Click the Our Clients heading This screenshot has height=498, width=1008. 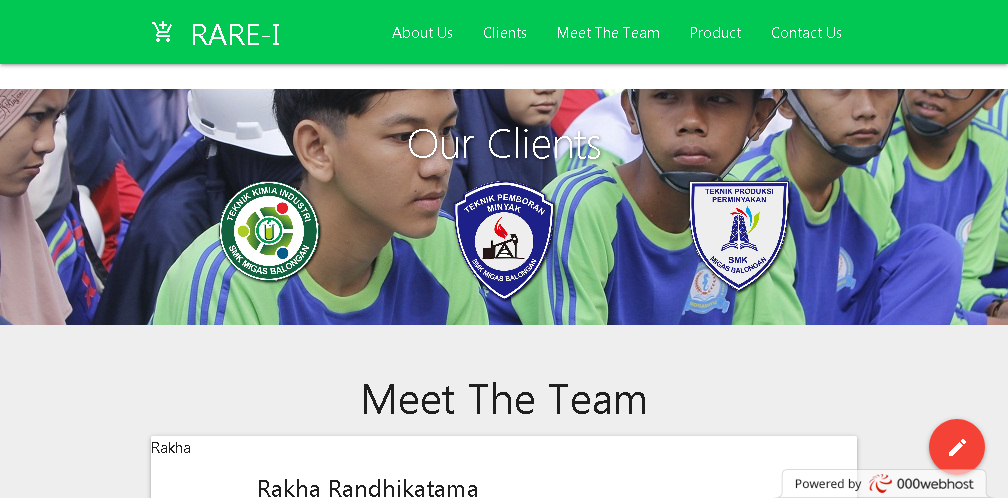504,144
